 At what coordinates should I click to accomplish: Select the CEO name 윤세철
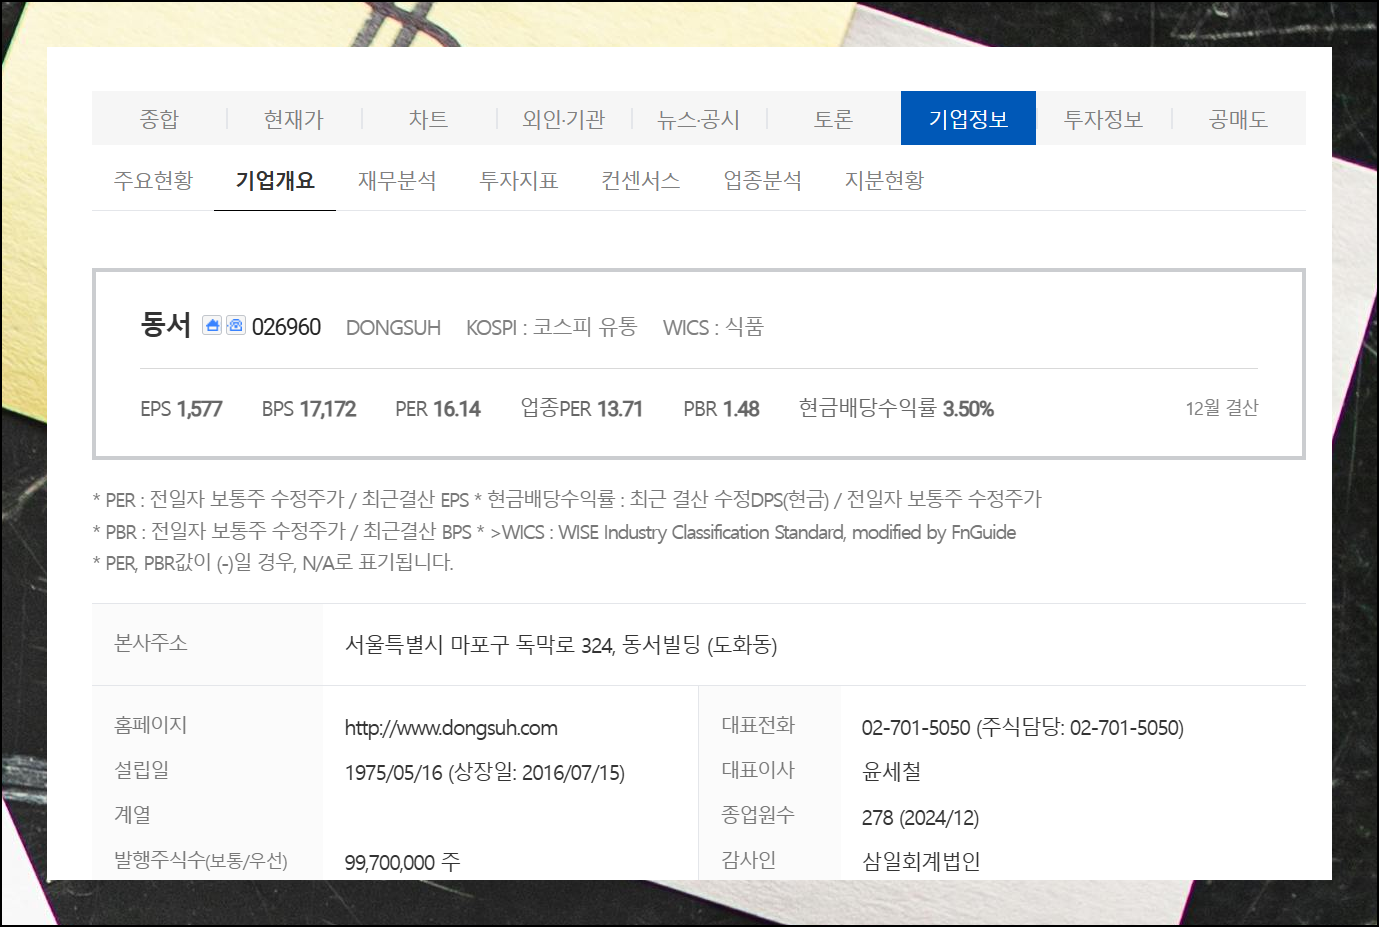click(891, 772)
